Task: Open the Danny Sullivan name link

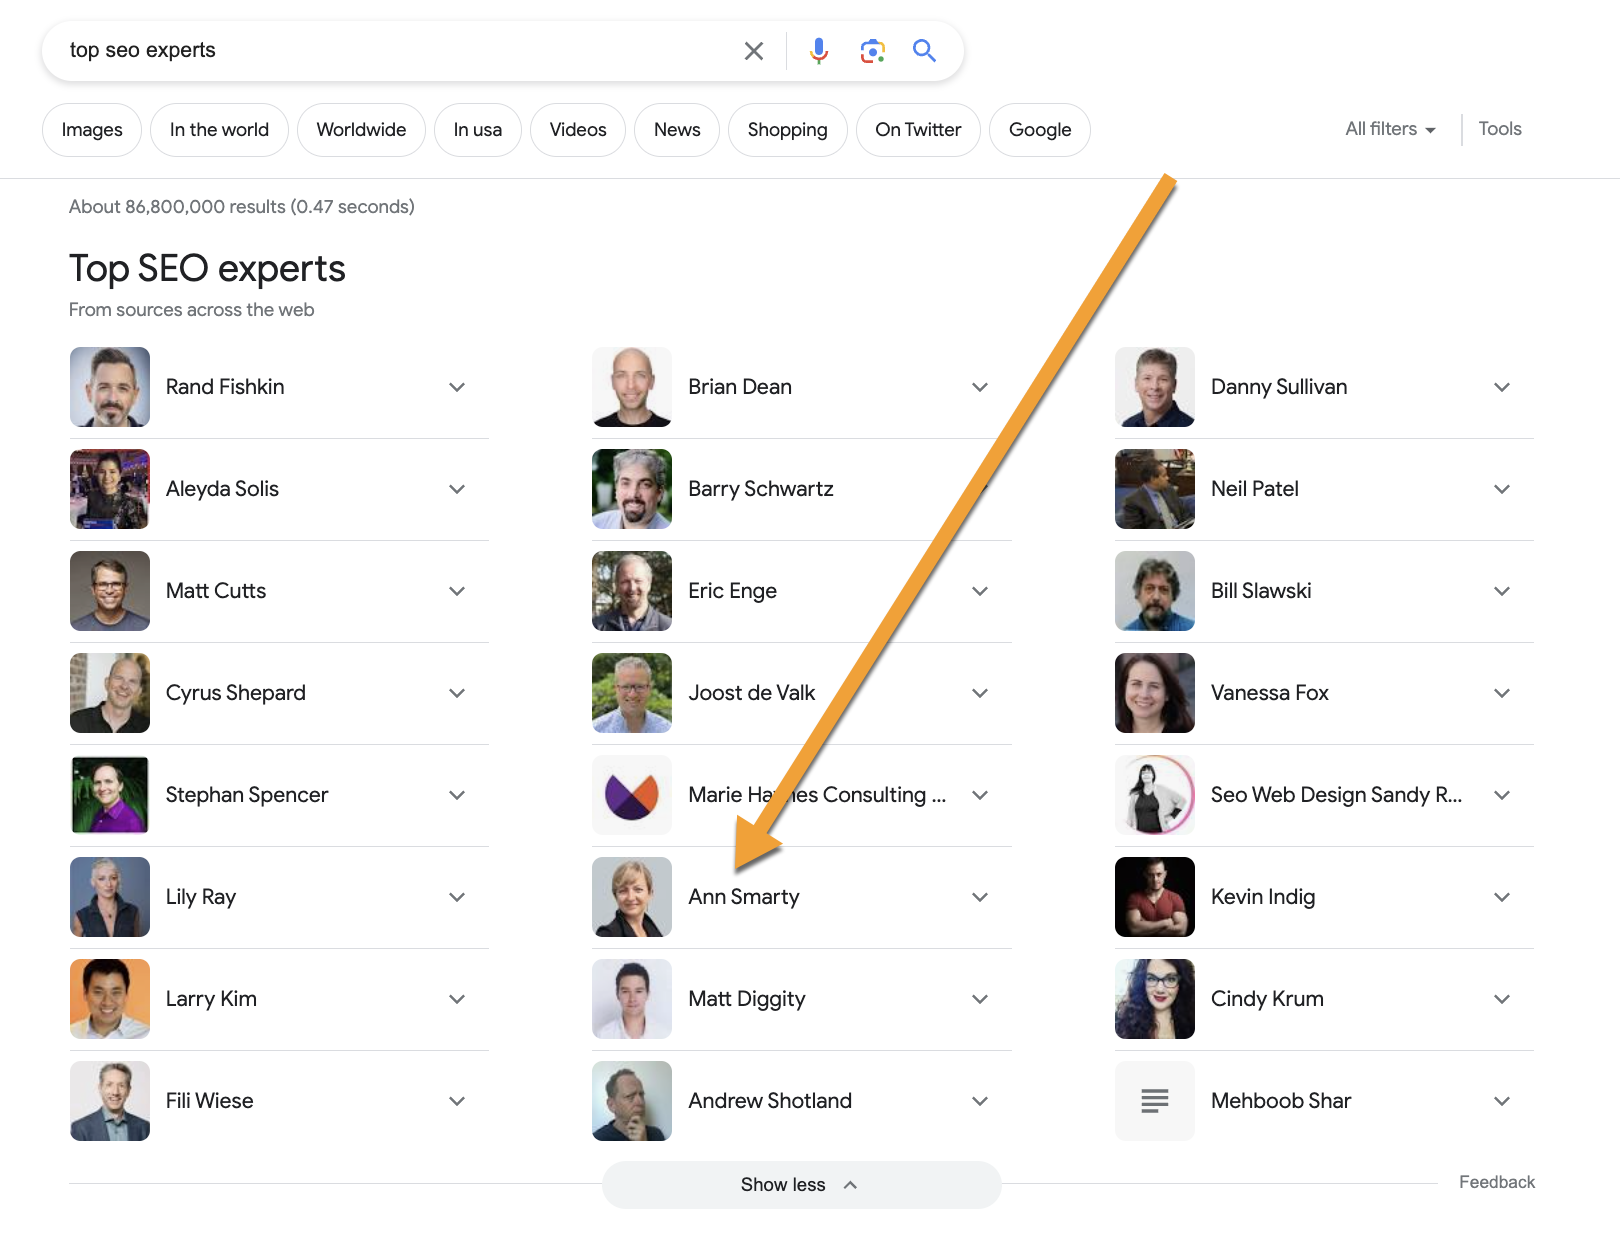Action: [1279, 387]
